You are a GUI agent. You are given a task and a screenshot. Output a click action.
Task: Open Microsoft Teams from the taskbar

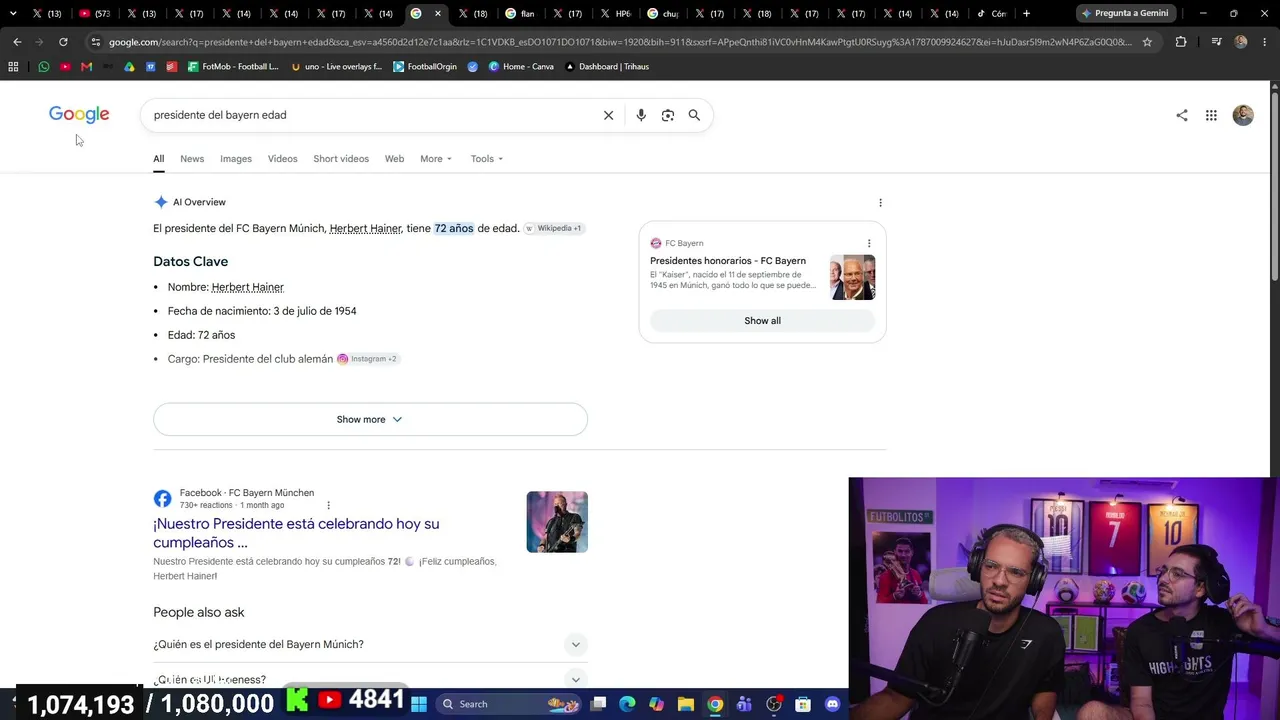744,704
